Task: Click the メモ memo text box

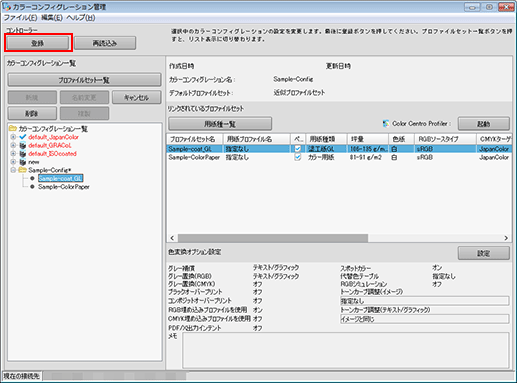Action: pyautogui.click(x=346, y=350)
